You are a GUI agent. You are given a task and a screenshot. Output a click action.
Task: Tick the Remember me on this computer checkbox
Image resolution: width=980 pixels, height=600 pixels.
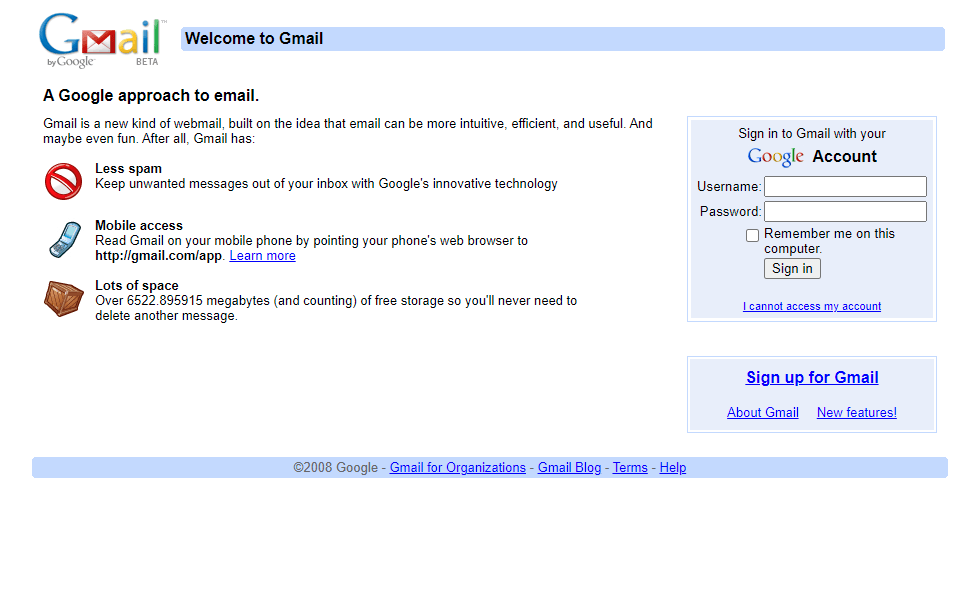tap(752, 235)
